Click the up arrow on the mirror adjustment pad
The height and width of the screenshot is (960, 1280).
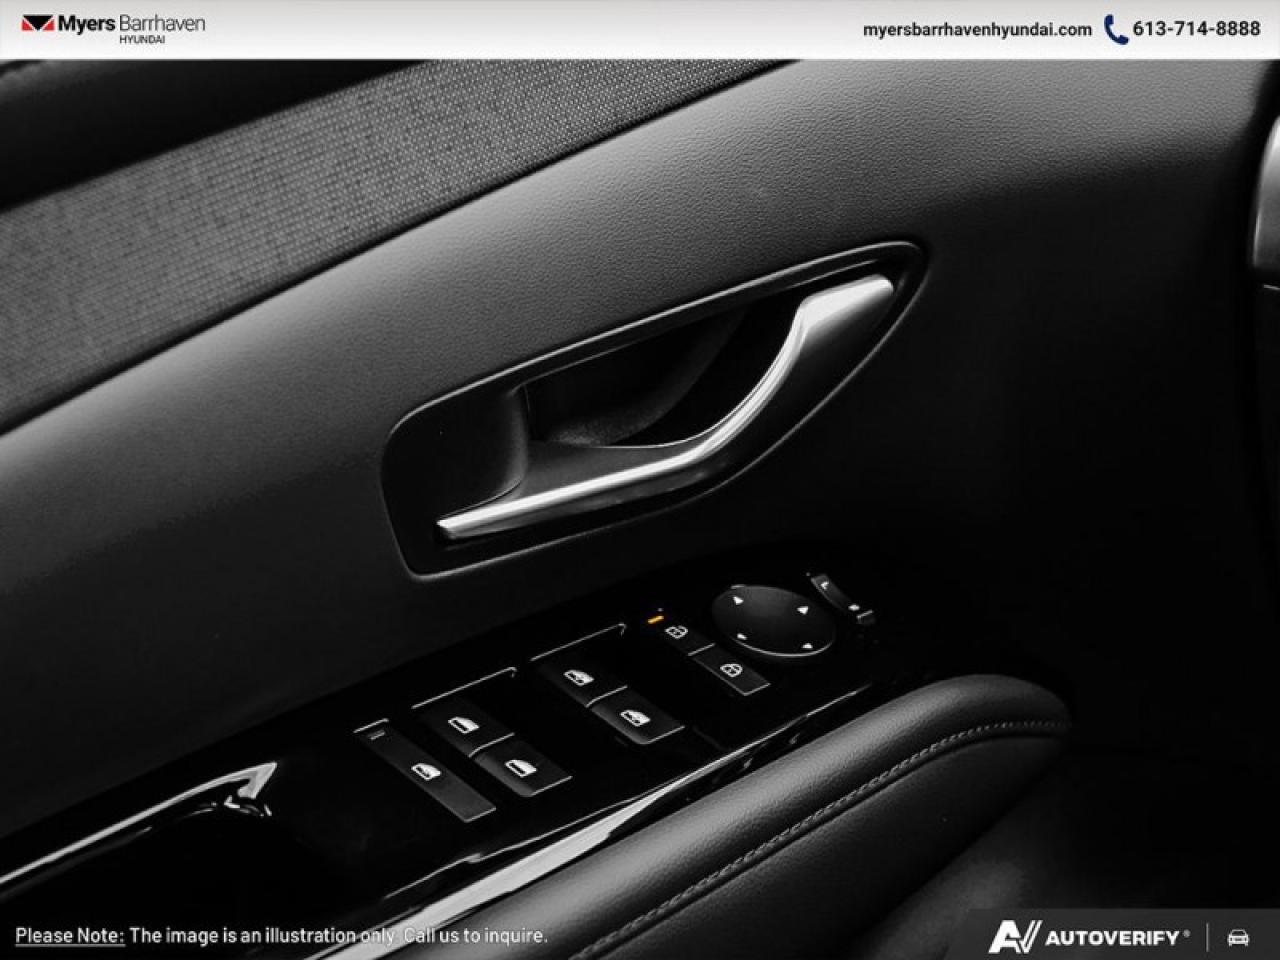[737, 599]
